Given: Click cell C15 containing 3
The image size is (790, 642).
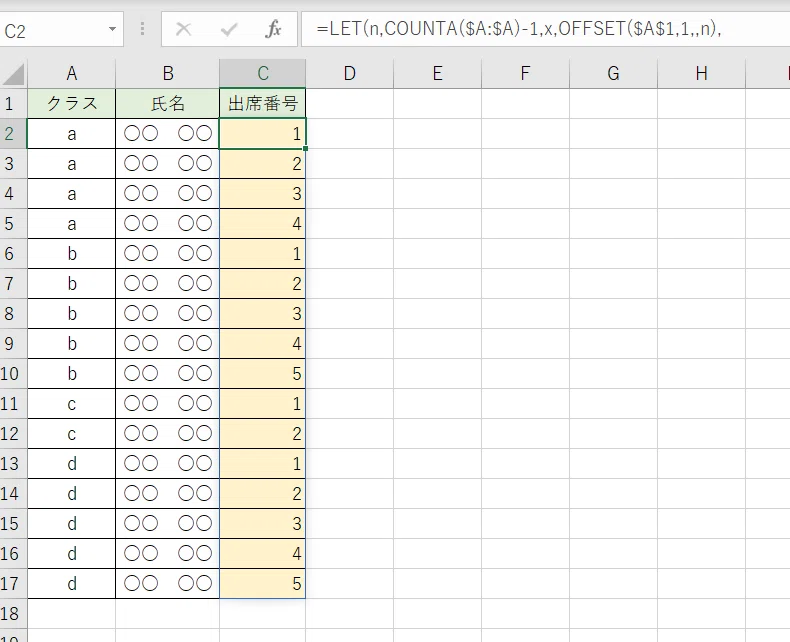Looking at the screenshot, I should (x=262, y=524).
